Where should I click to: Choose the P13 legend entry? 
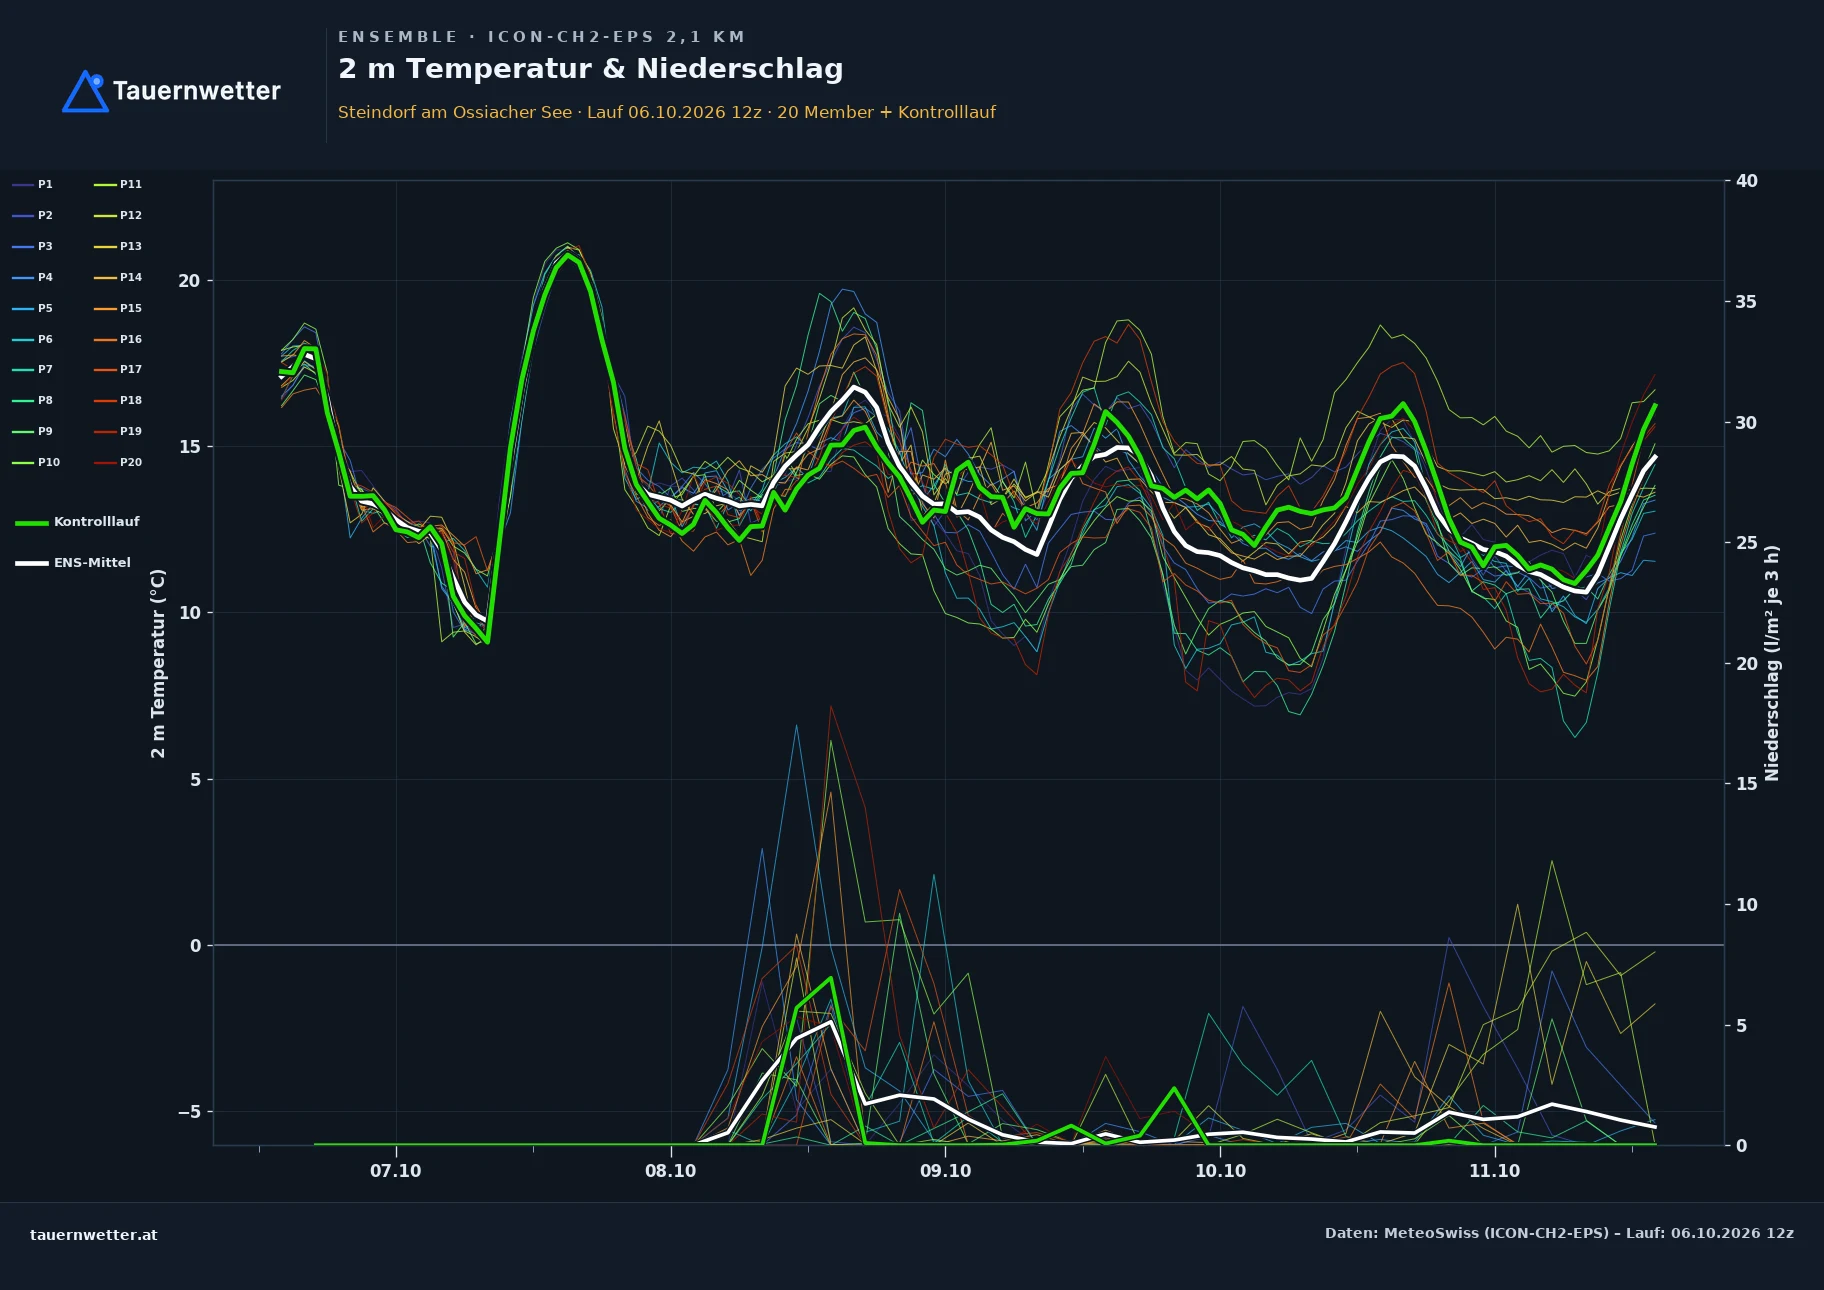click(x=118, y=246)
